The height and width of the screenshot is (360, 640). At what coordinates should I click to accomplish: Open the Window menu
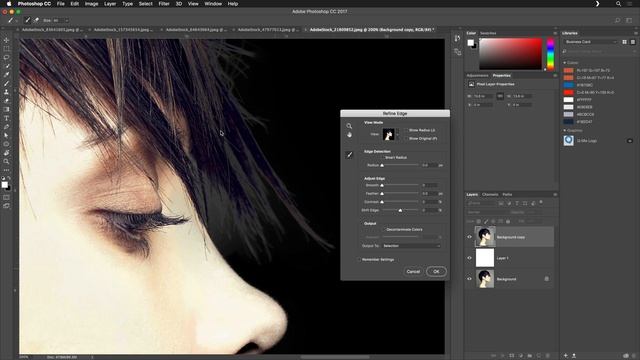coord(213,4)
